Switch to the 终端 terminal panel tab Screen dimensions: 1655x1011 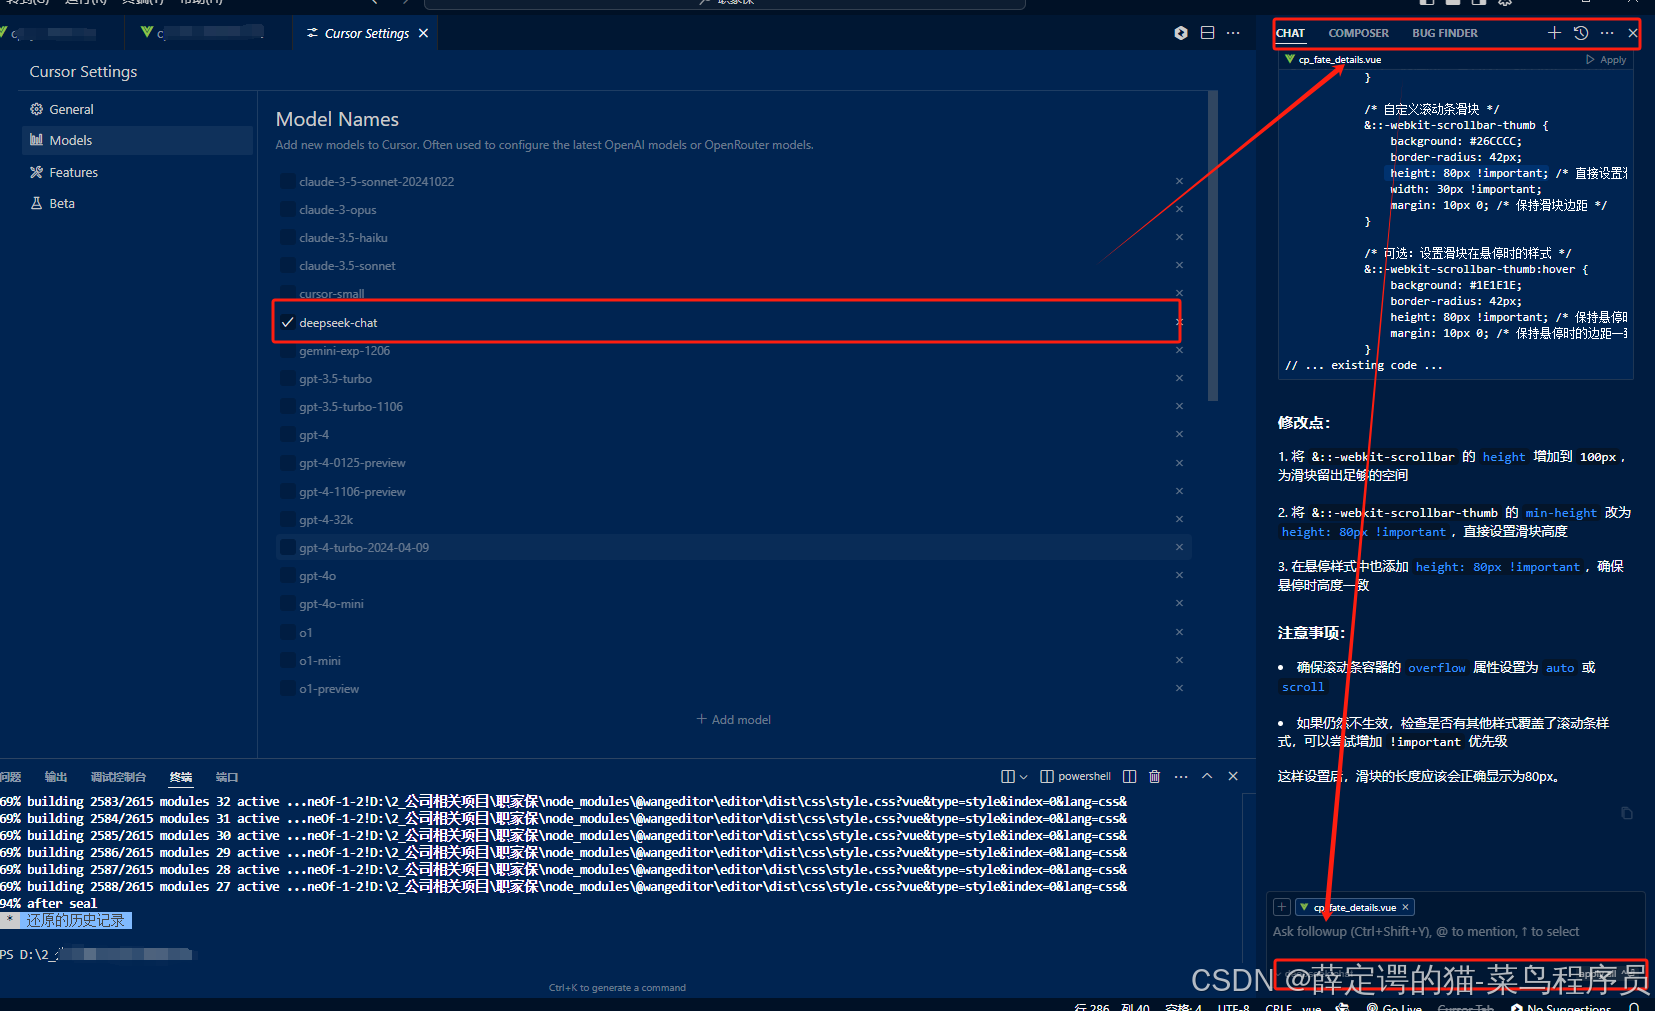[x=181, y=777]
